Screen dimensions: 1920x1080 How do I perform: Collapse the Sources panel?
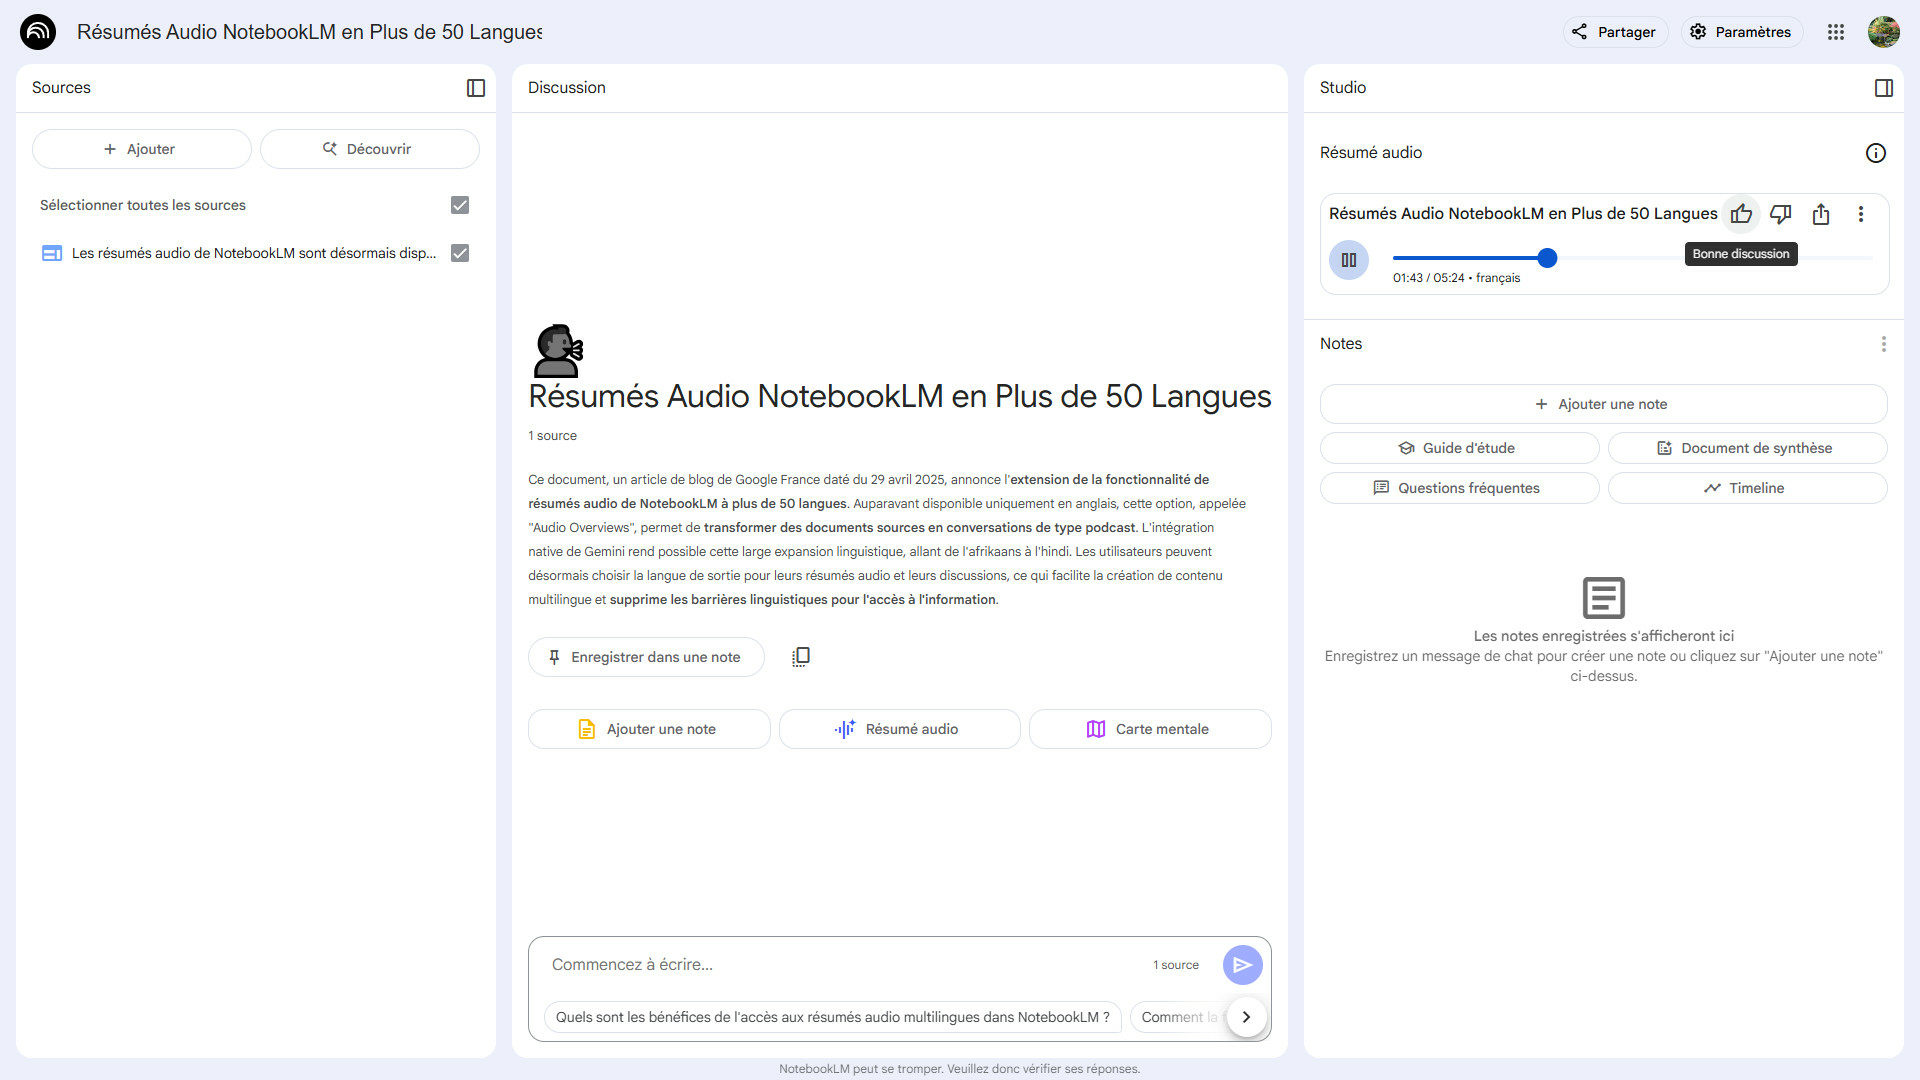[476, 88]
